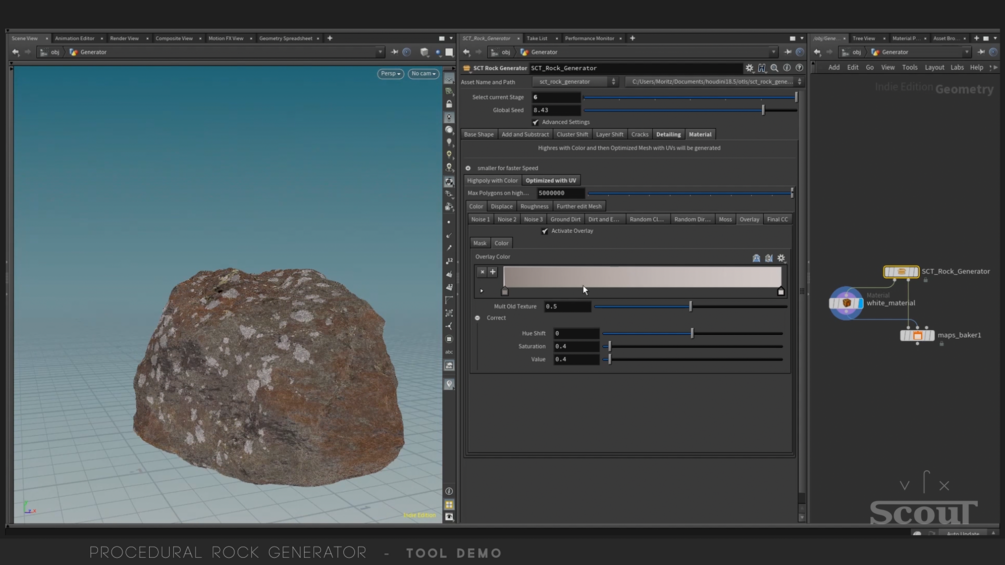Remove ramp point with the x button
The height and width of the screenshot is (565, 1005).
pos(482,272)
